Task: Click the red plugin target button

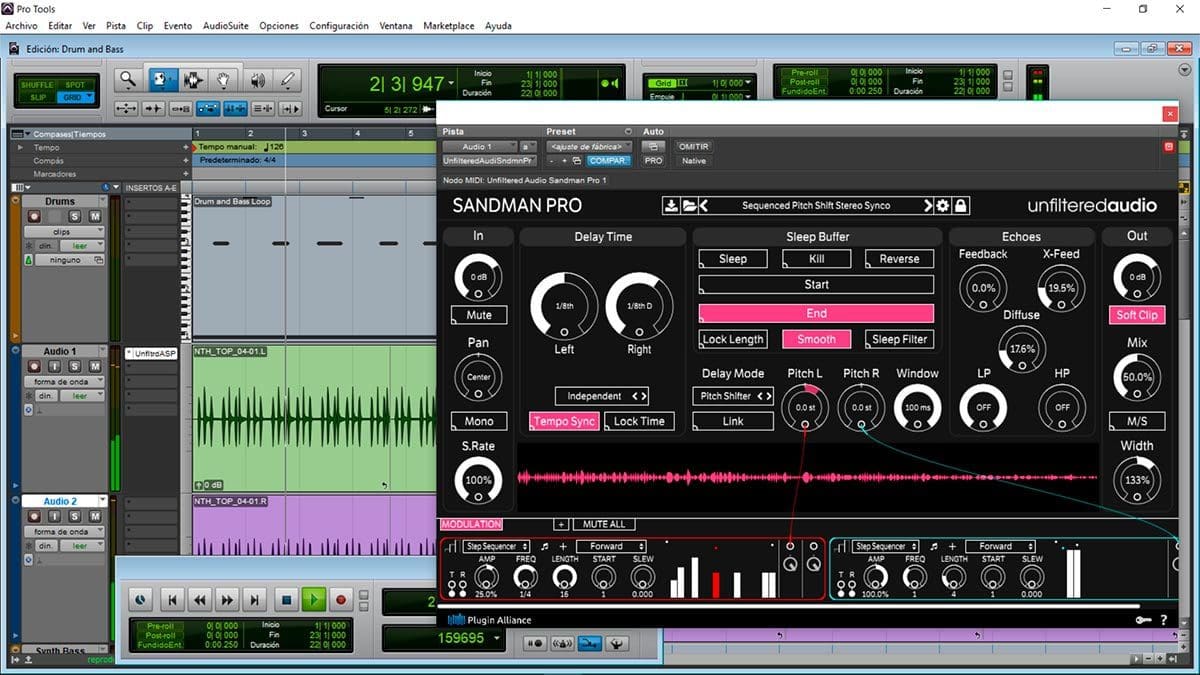Action: (x=1168, y=147)
